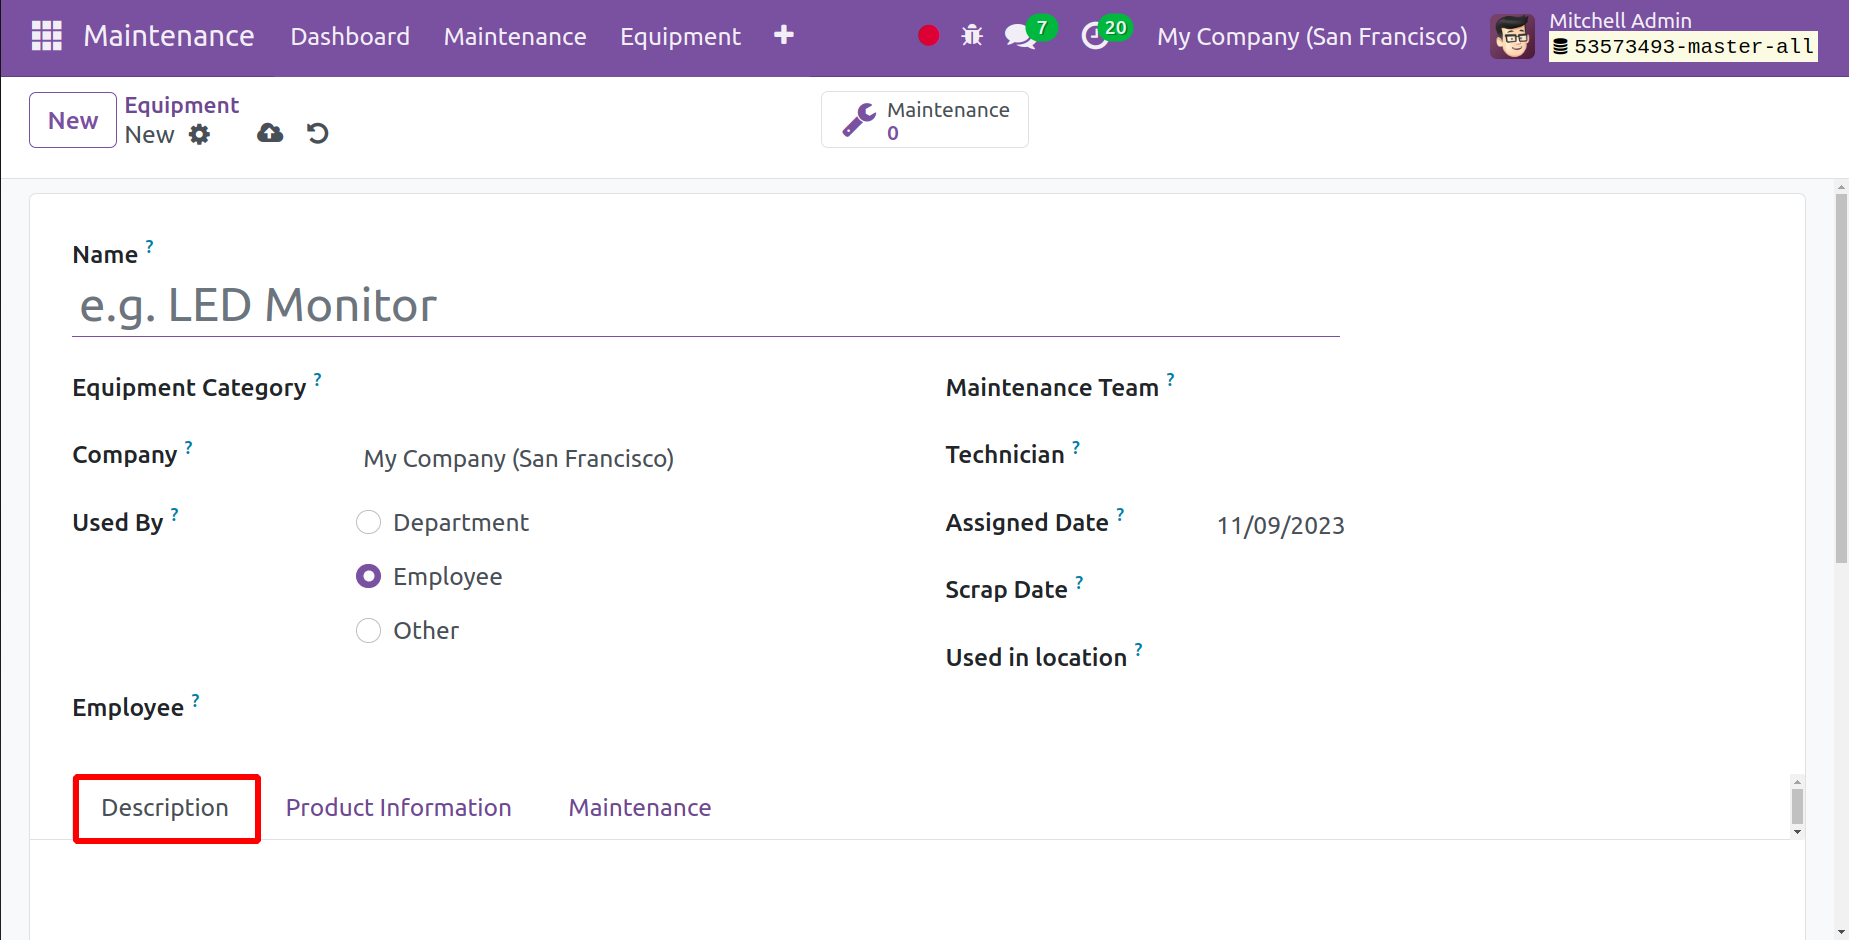Show help tooltip for Equipment Category

[318, 379]
